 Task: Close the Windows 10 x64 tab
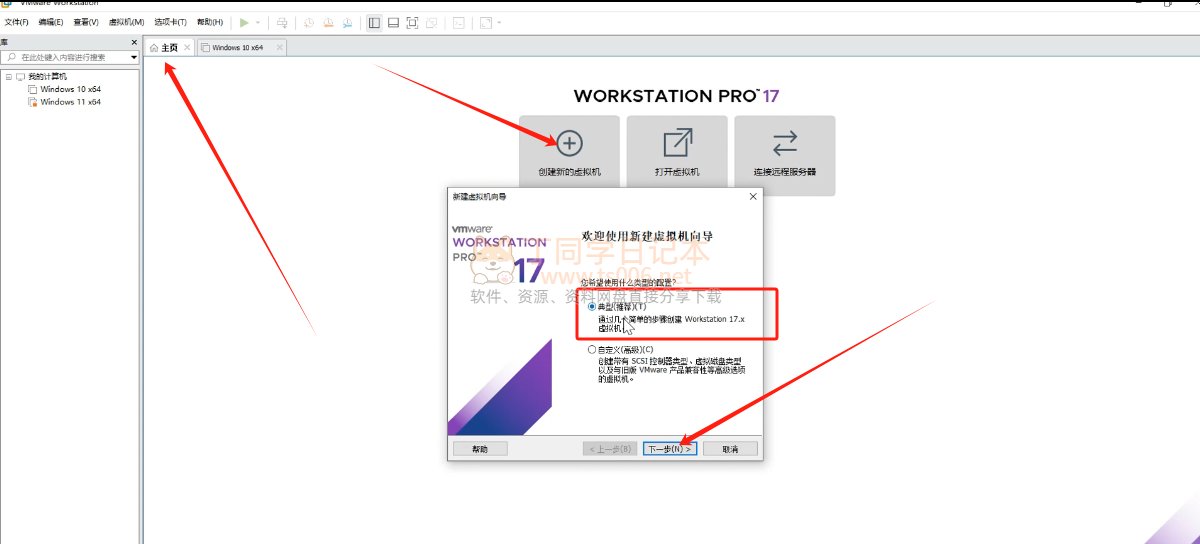[279, 47]
